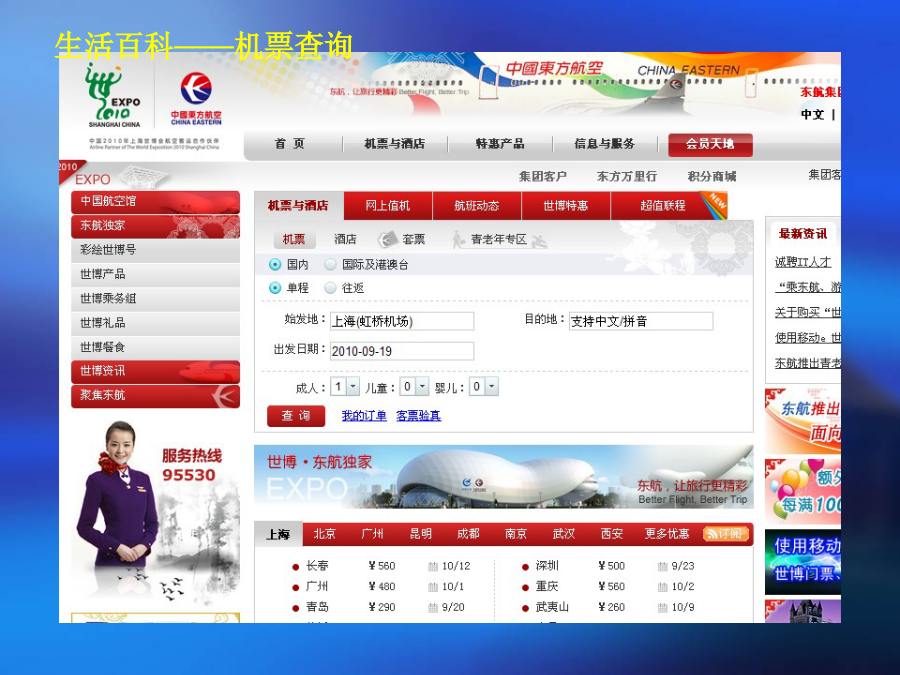Select 北京 city tab

point(324,534)
